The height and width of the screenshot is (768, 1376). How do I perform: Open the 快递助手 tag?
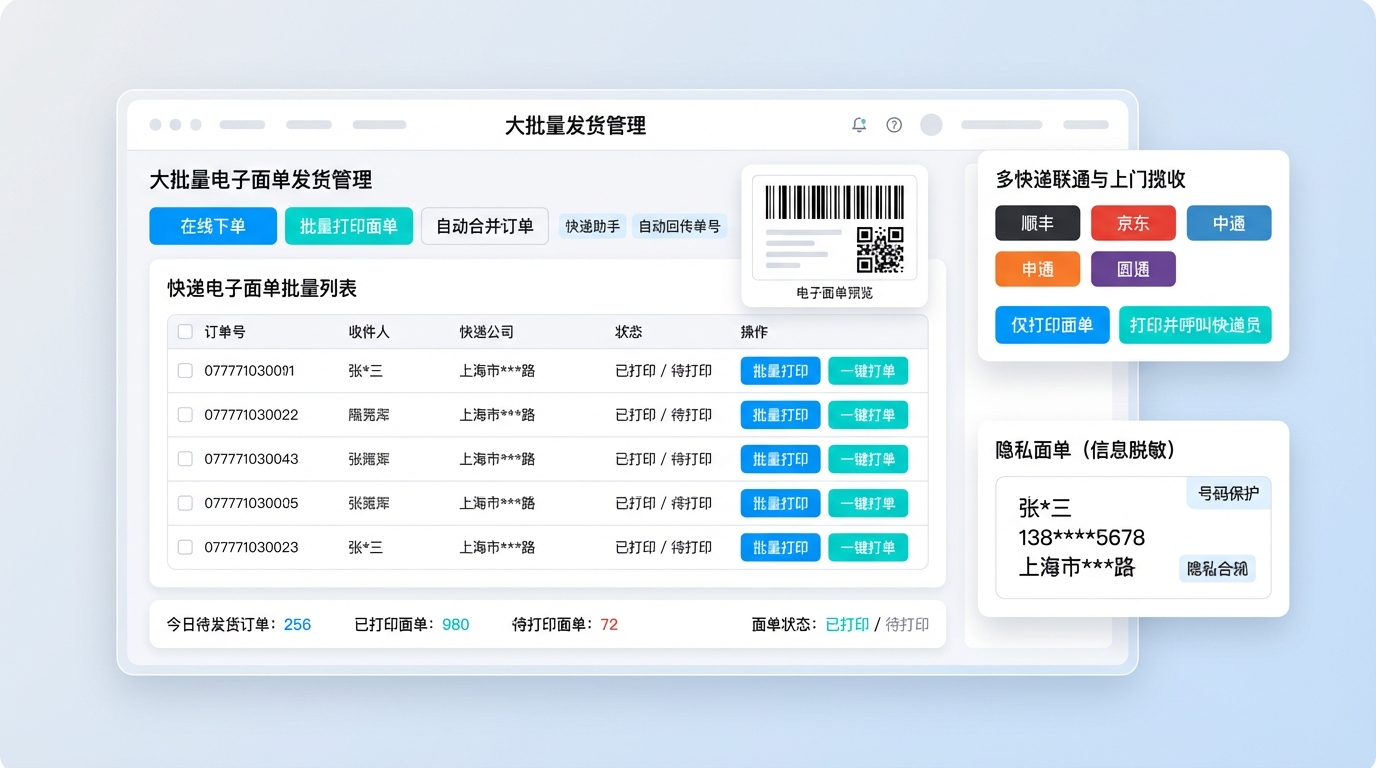(x=593, y=226)
